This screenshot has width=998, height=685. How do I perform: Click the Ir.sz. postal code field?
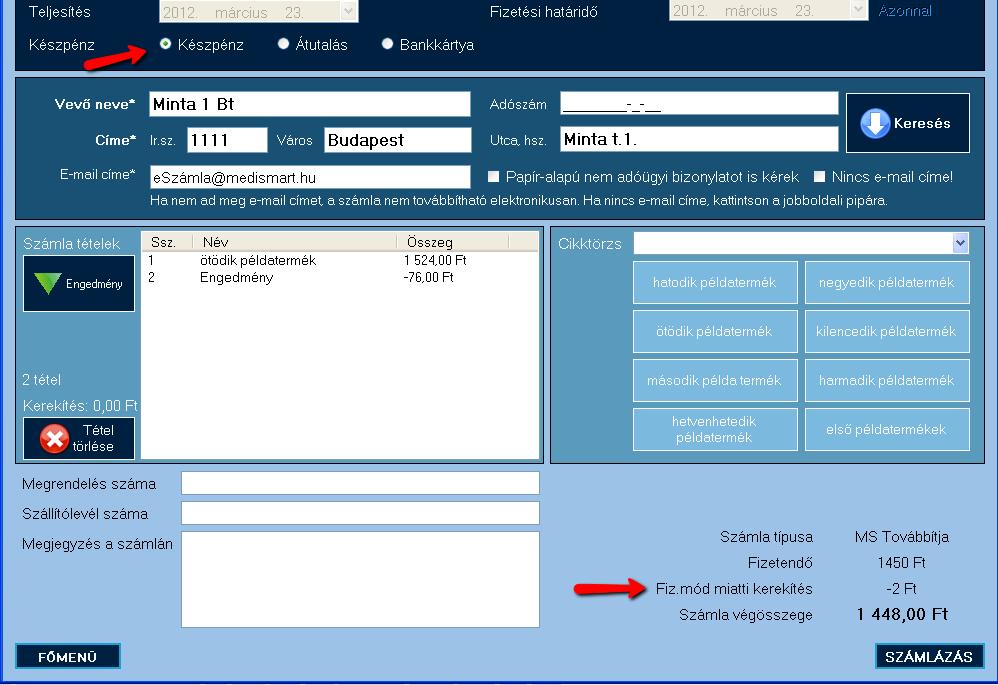tap(227, 139)
